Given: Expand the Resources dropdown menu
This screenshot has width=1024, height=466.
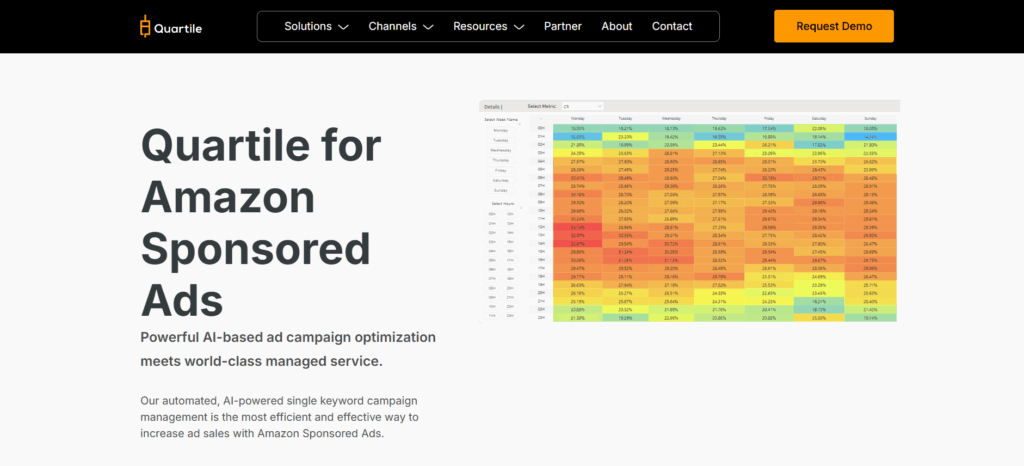Looking at the screenshot, I should (488, 27).
